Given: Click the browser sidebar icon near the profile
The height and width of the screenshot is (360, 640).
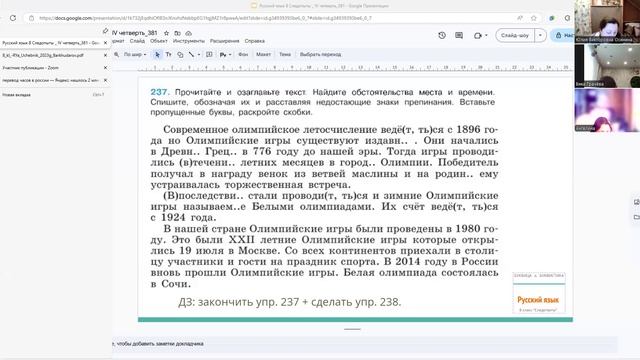Looking at the screenshot, I should (x=567, y=18).
